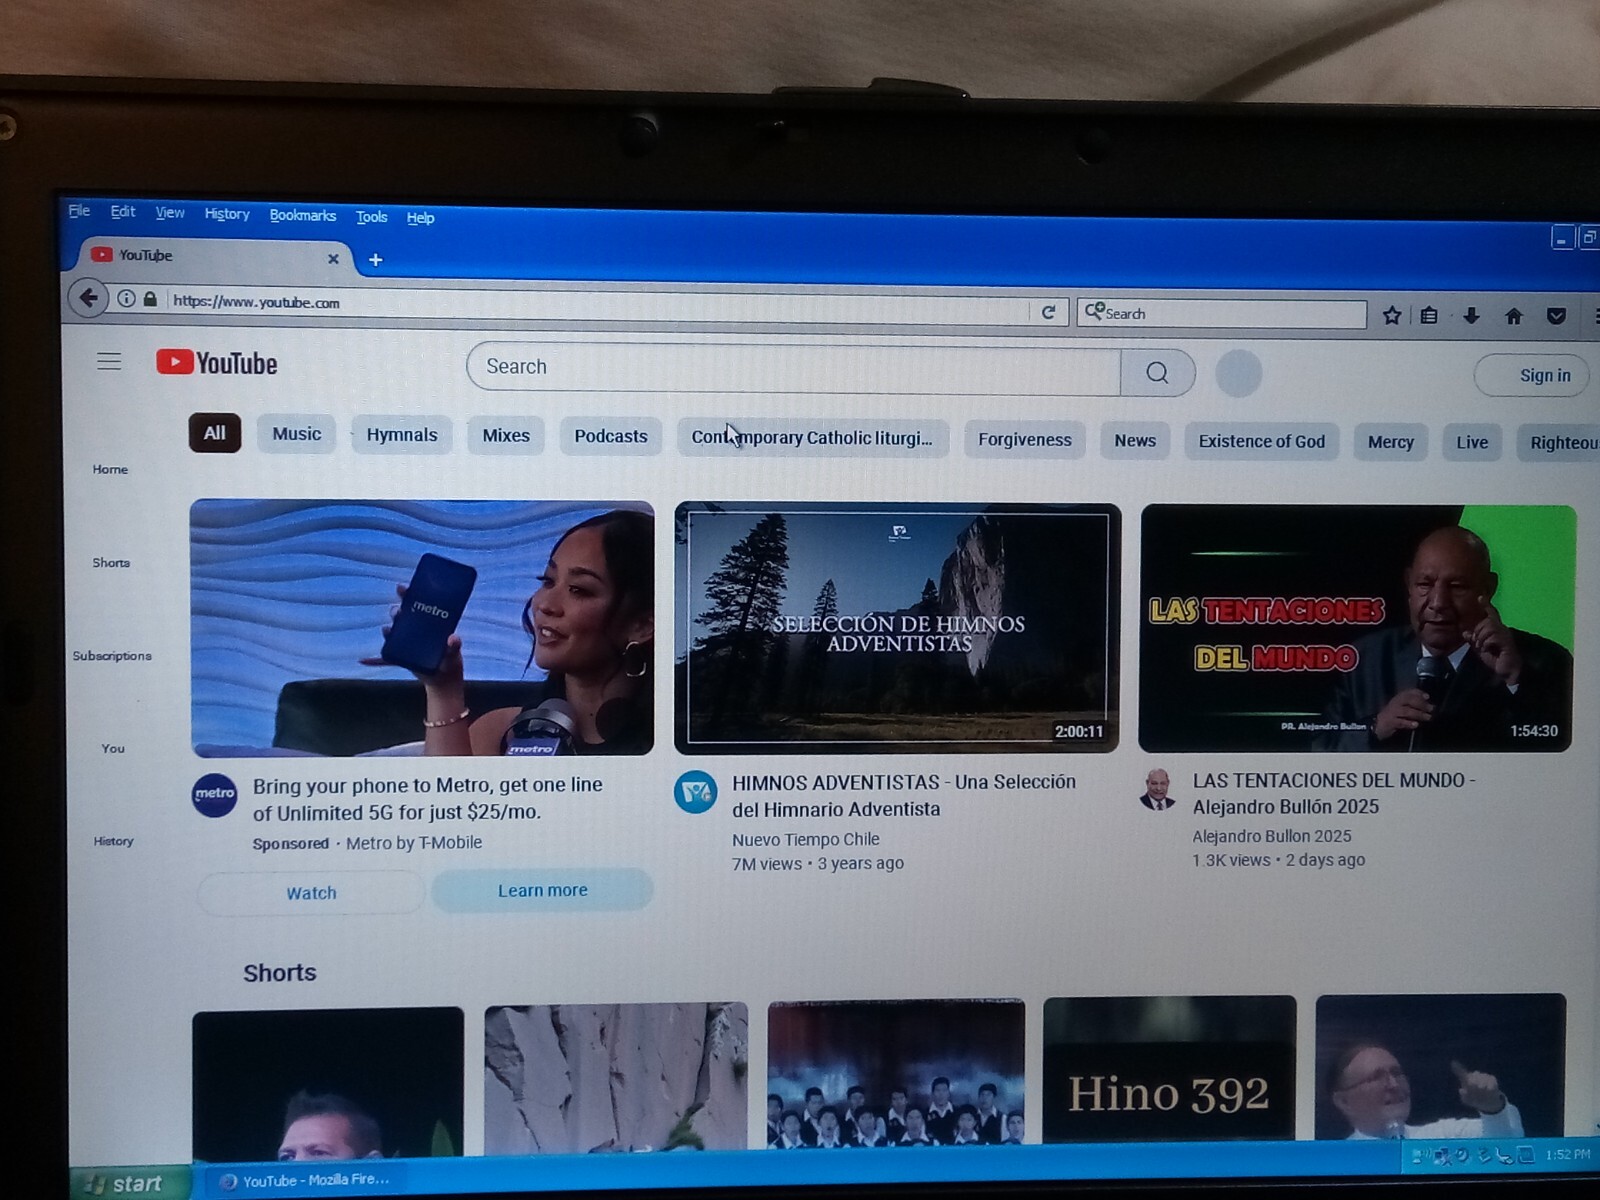Select the Mixes filter chip
Screen dimensions: 1600x1200
tap(506, 436)
